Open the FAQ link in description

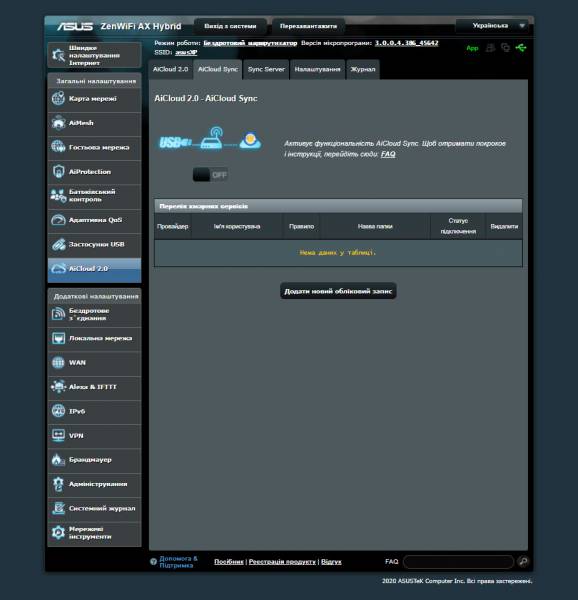point(388,154)
